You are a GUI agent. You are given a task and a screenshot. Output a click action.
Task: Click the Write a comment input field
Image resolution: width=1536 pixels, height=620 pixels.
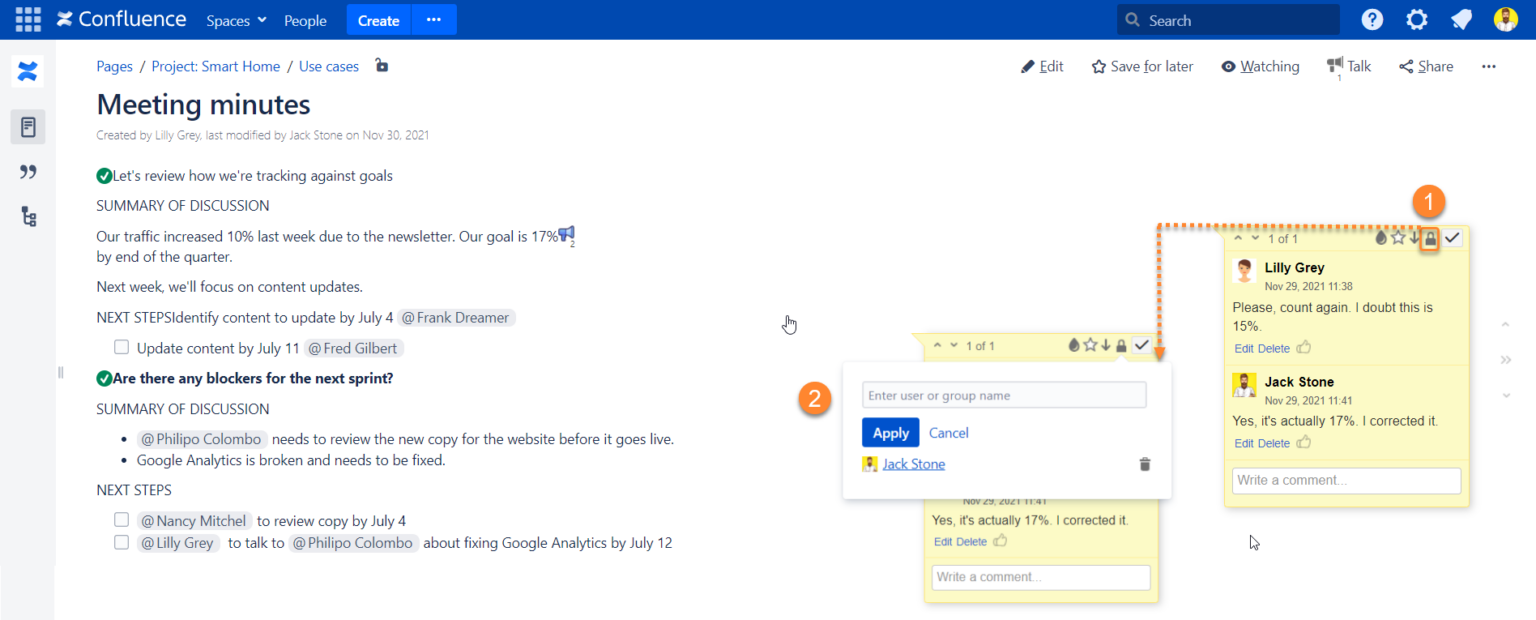pos(1345,480)
